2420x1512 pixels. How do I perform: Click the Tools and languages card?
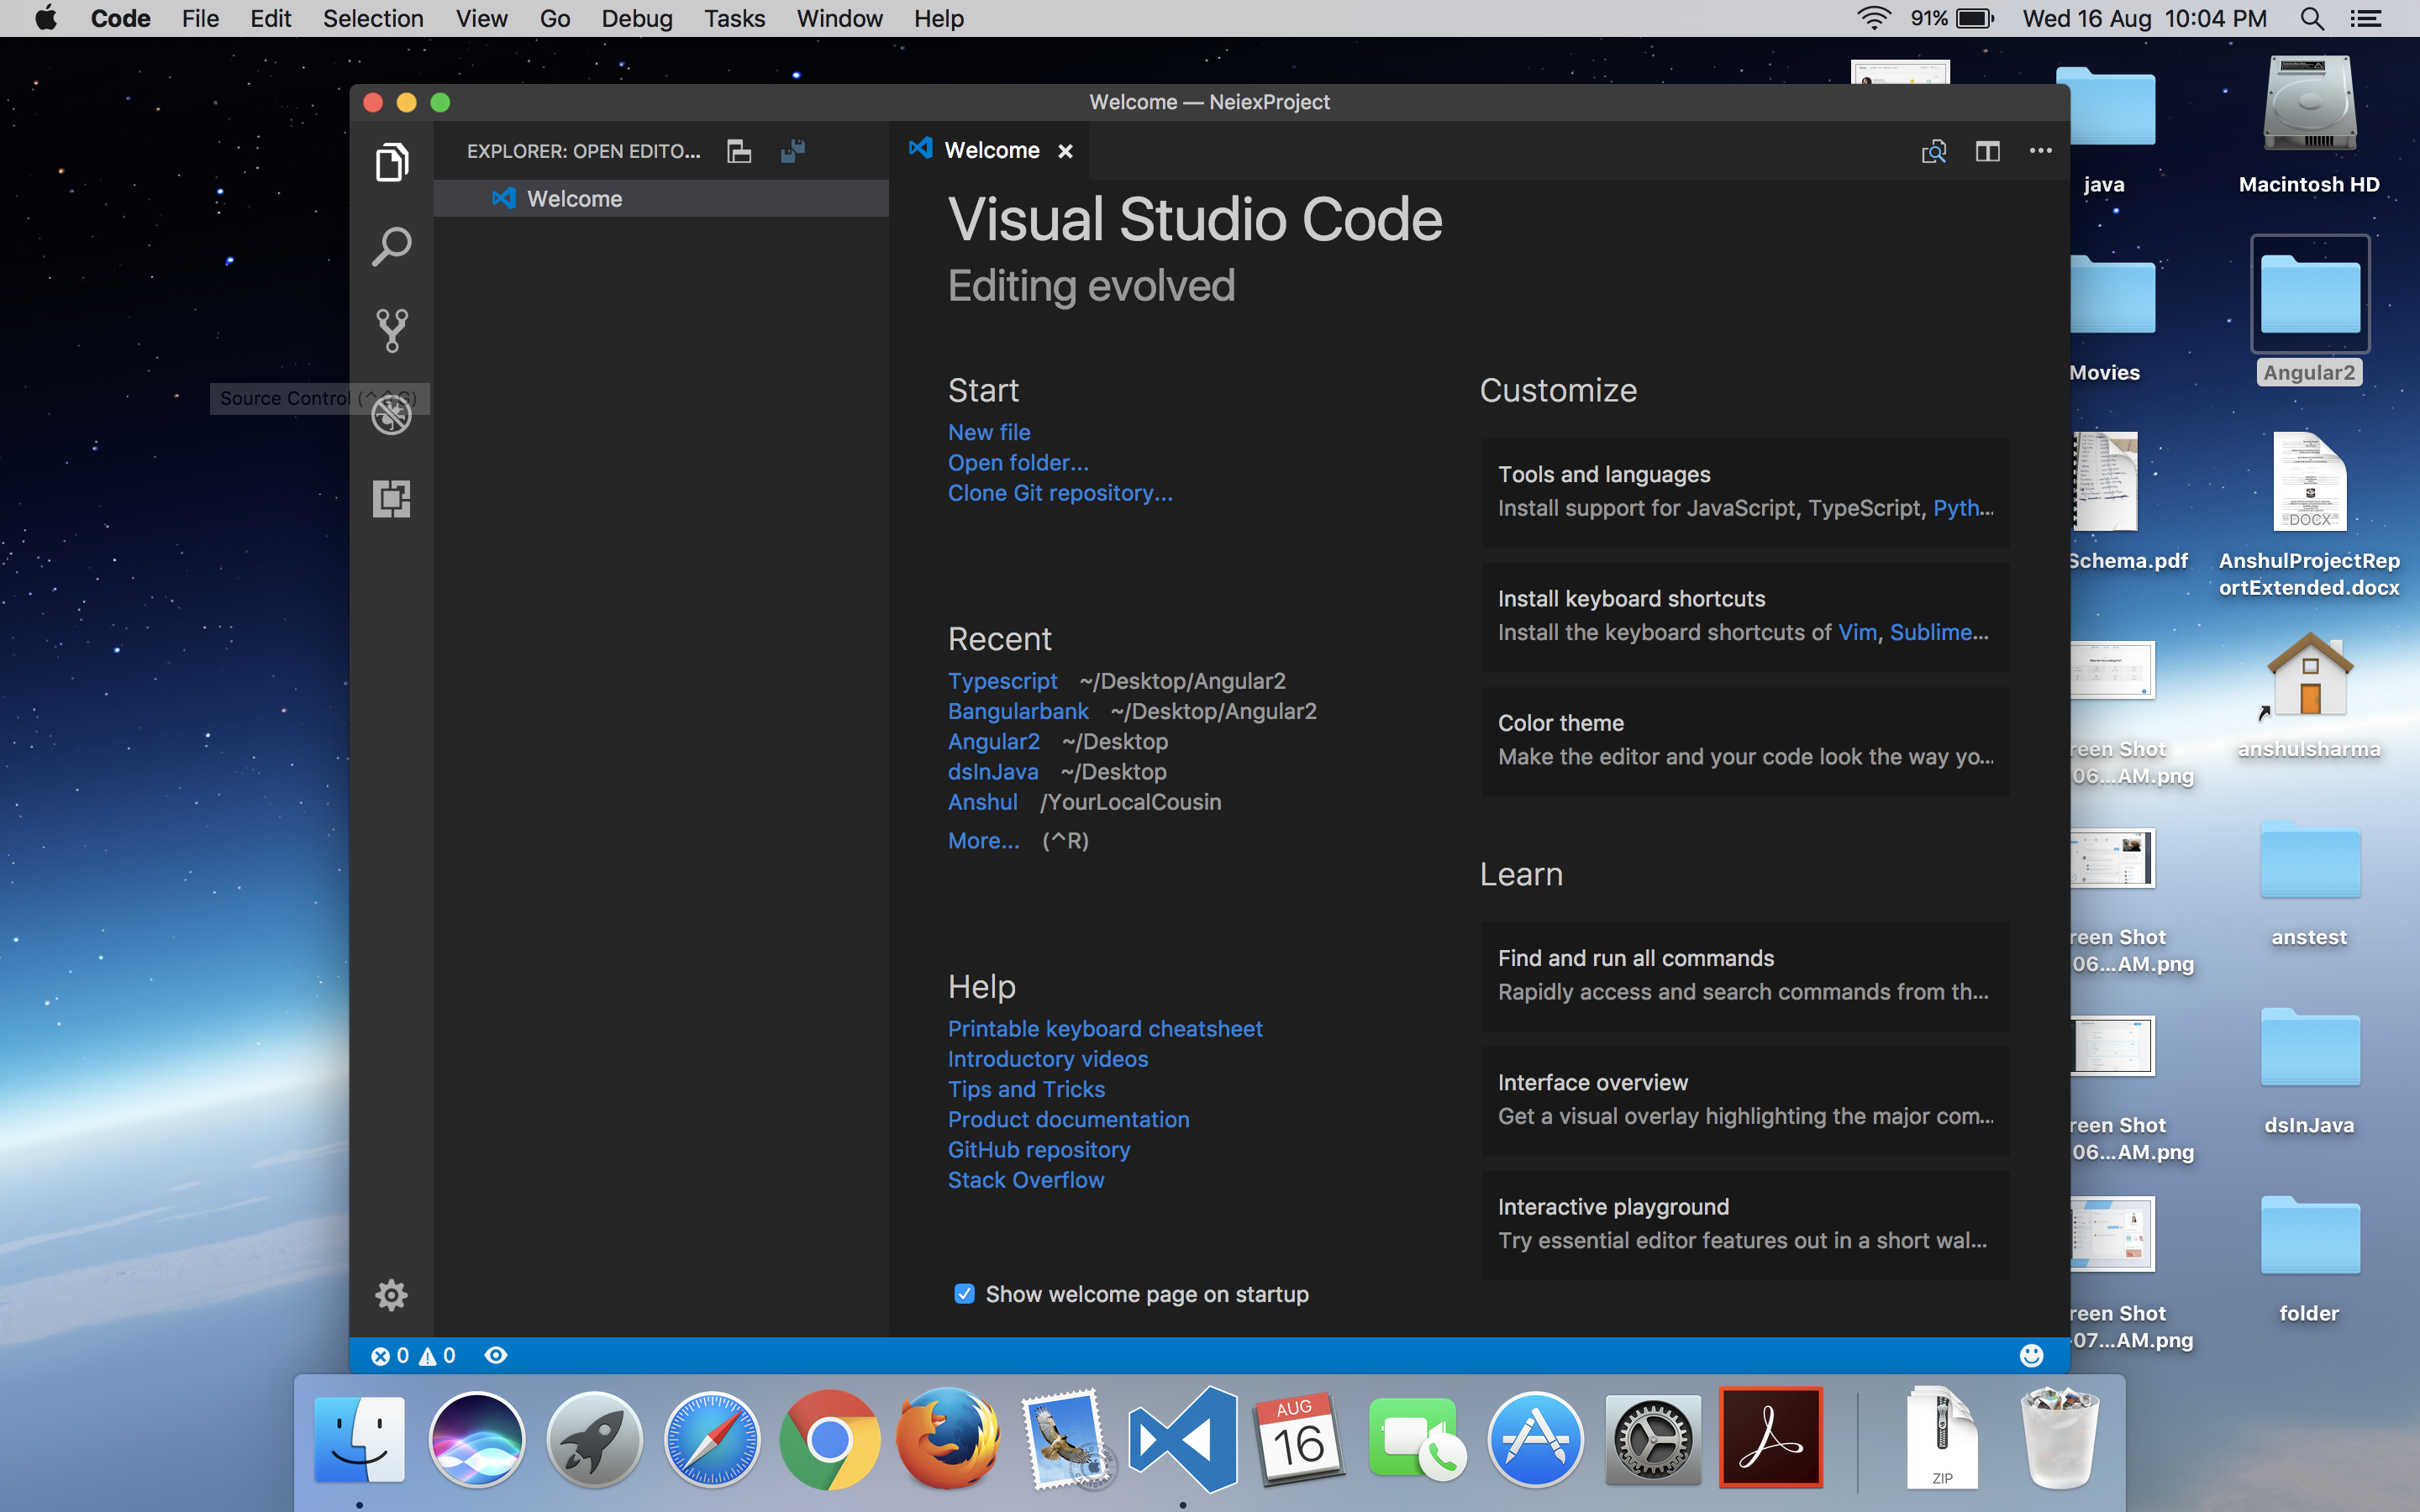coord(1745,492)
